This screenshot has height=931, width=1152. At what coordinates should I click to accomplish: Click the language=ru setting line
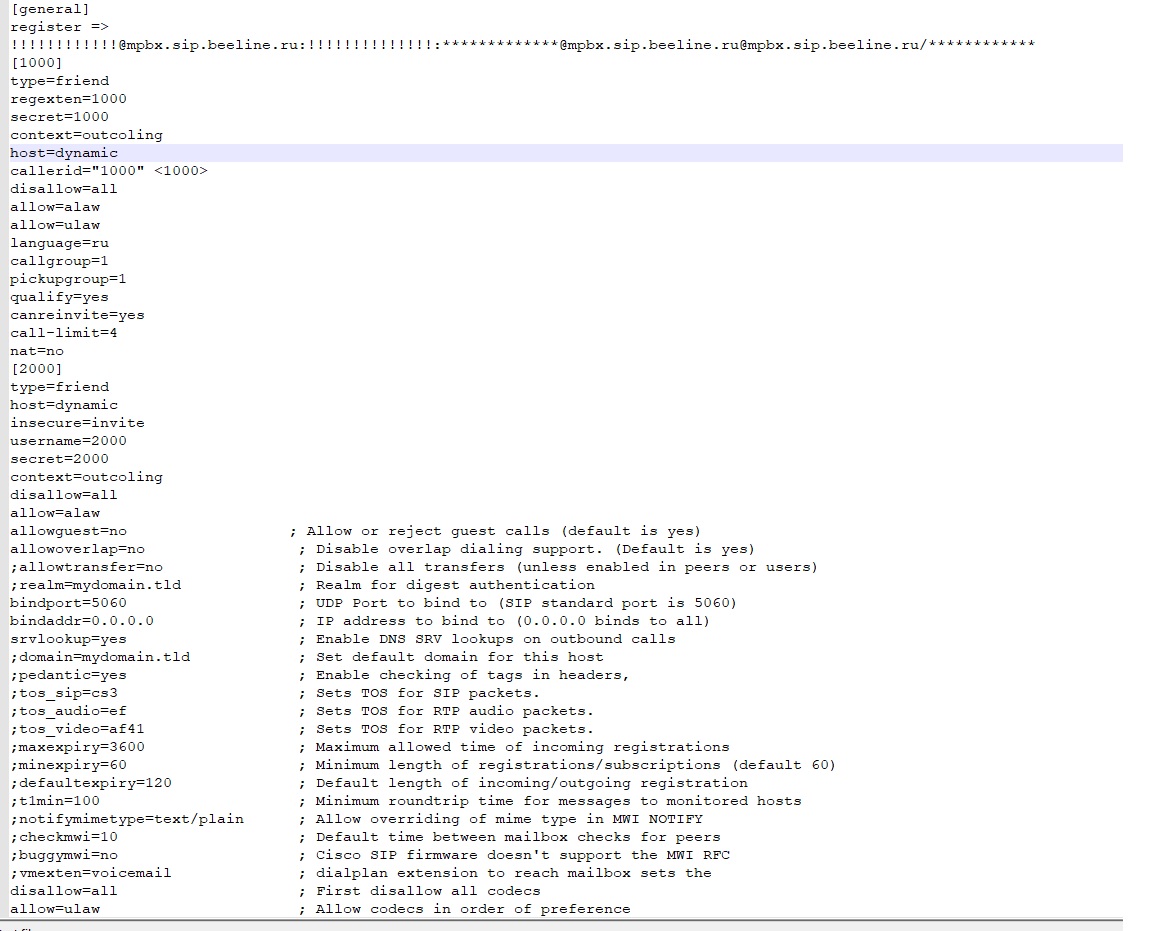(x=59, y=243)
